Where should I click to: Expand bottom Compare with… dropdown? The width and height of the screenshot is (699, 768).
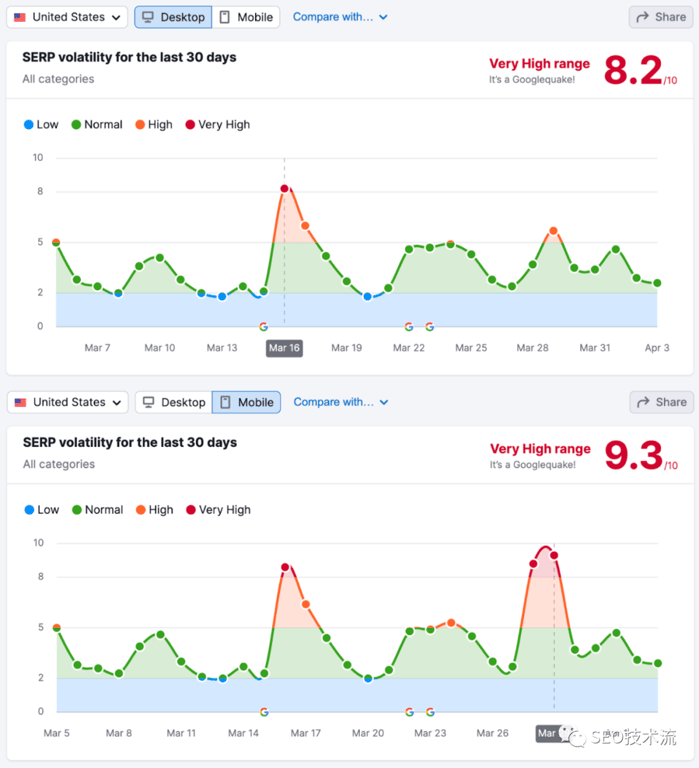340,402
